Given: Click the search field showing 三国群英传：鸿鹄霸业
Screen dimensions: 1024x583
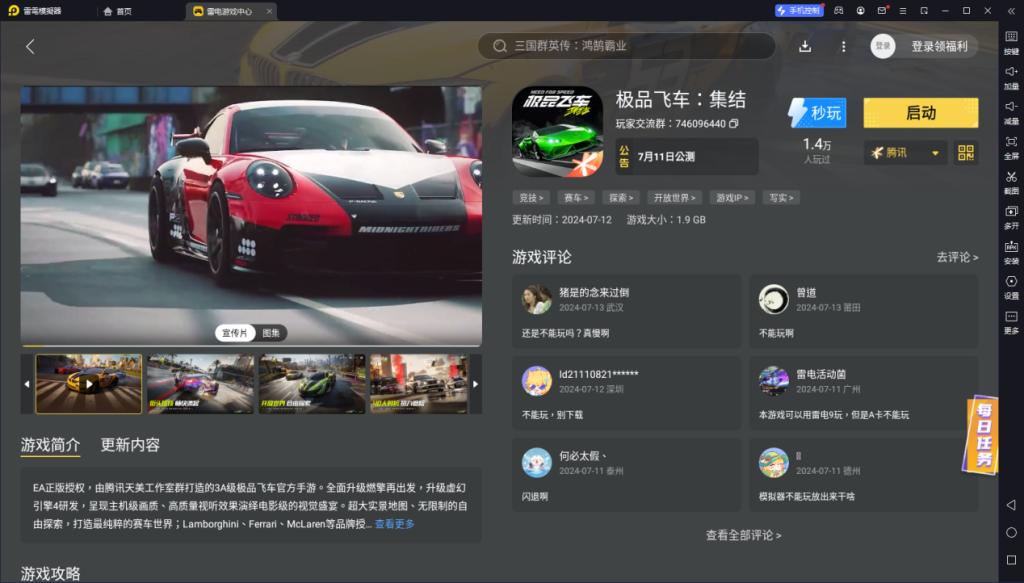Looking at the screenshot, I should tap(626, 46).
